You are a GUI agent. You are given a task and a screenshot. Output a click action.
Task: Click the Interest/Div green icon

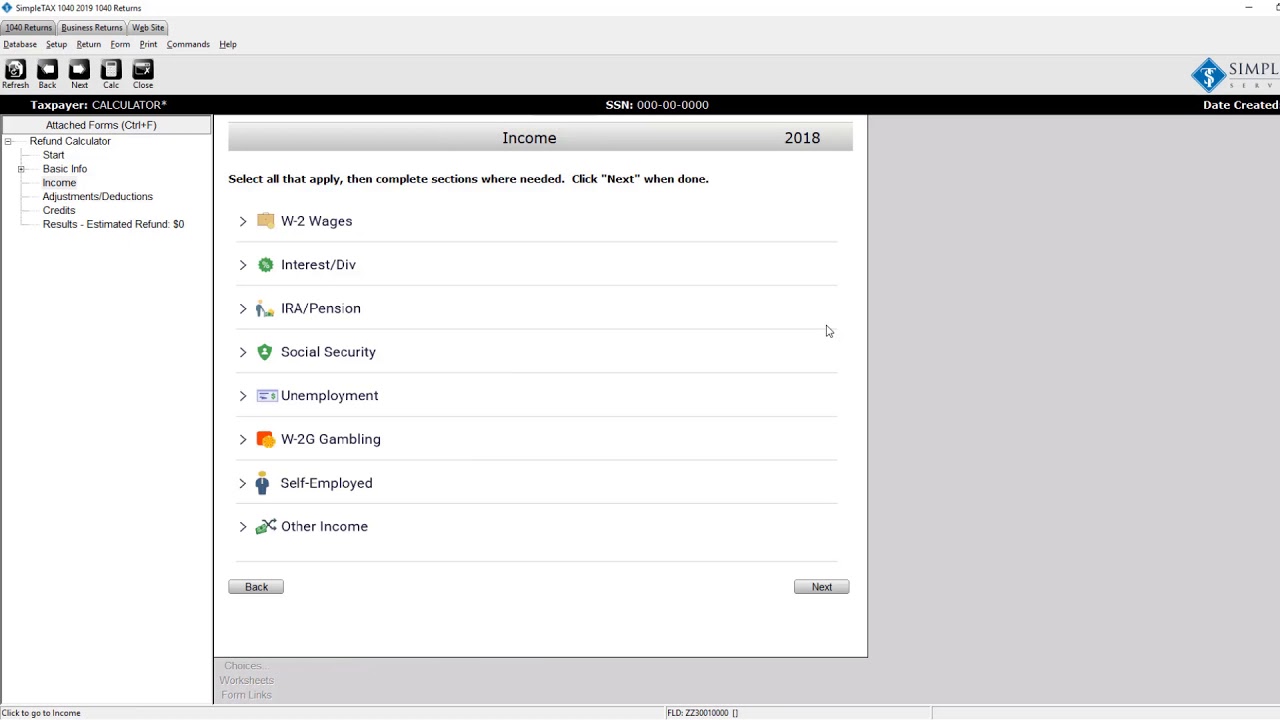(265, 265)
